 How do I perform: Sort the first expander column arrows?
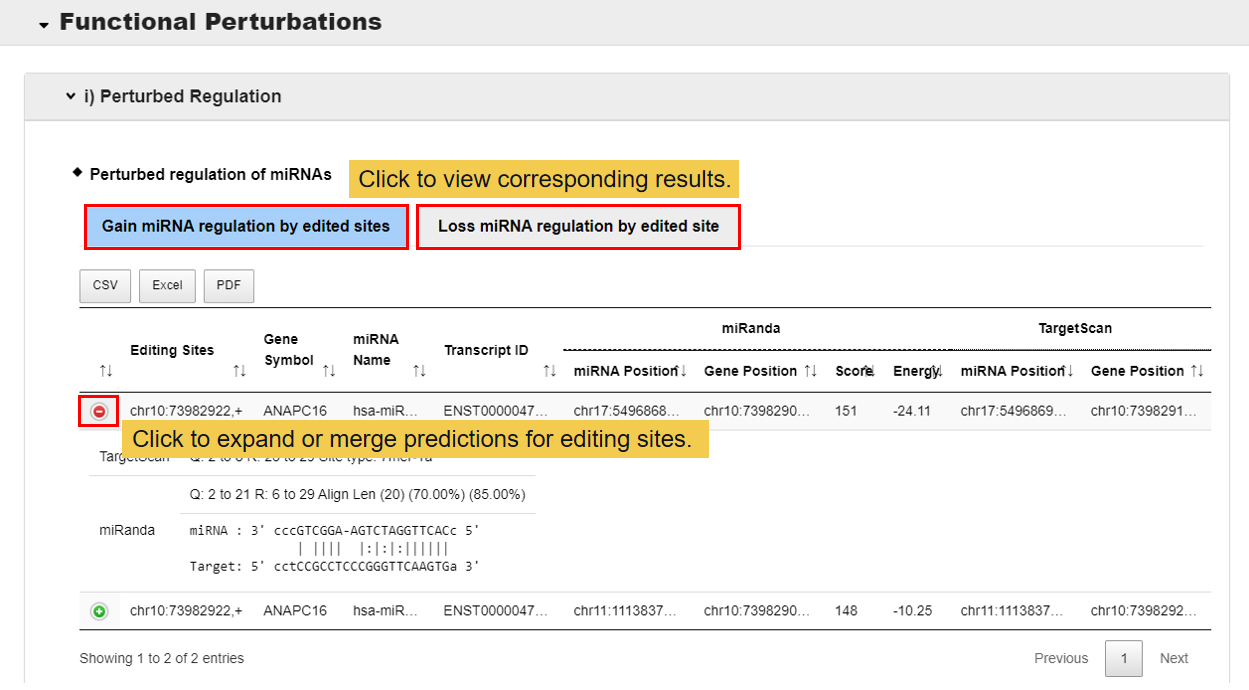pos(106,371)
